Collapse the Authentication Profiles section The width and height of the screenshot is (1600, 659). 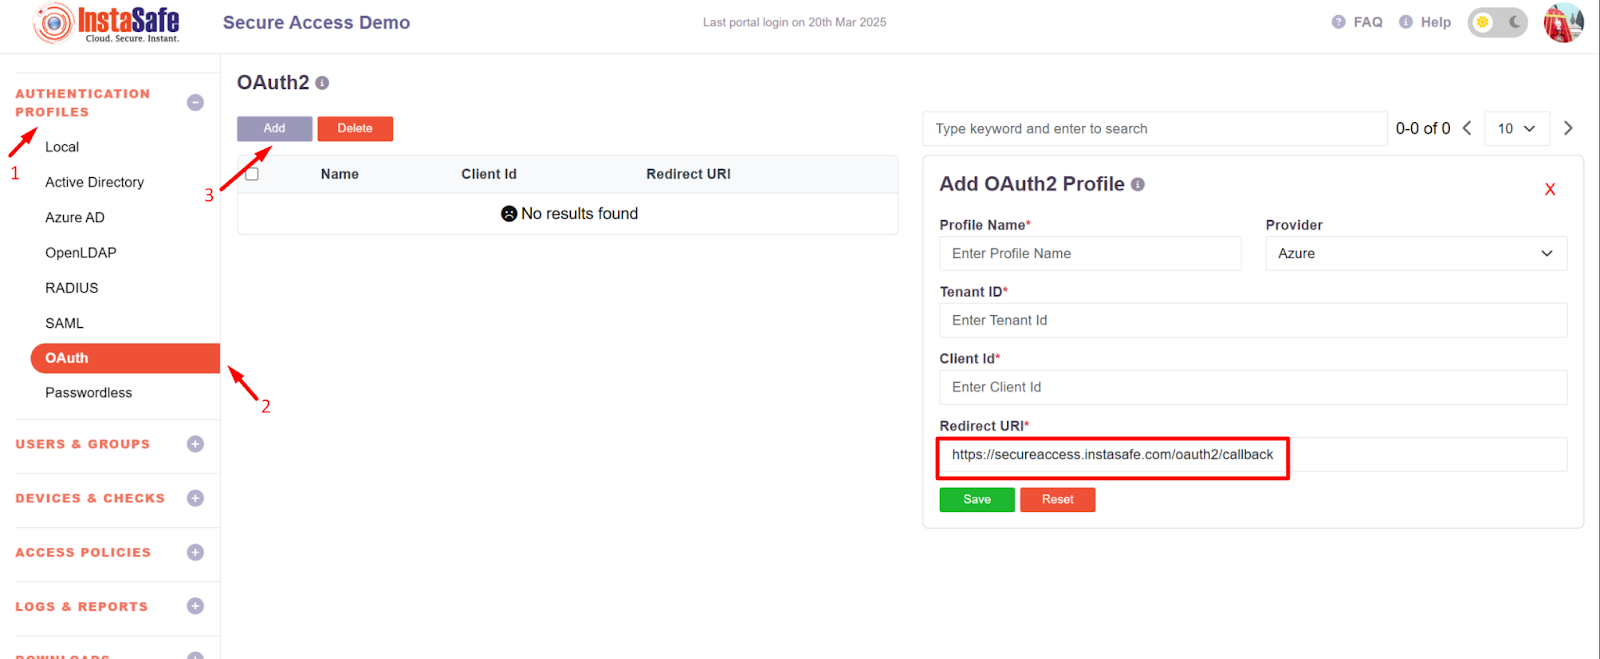(x=195, y=102)
